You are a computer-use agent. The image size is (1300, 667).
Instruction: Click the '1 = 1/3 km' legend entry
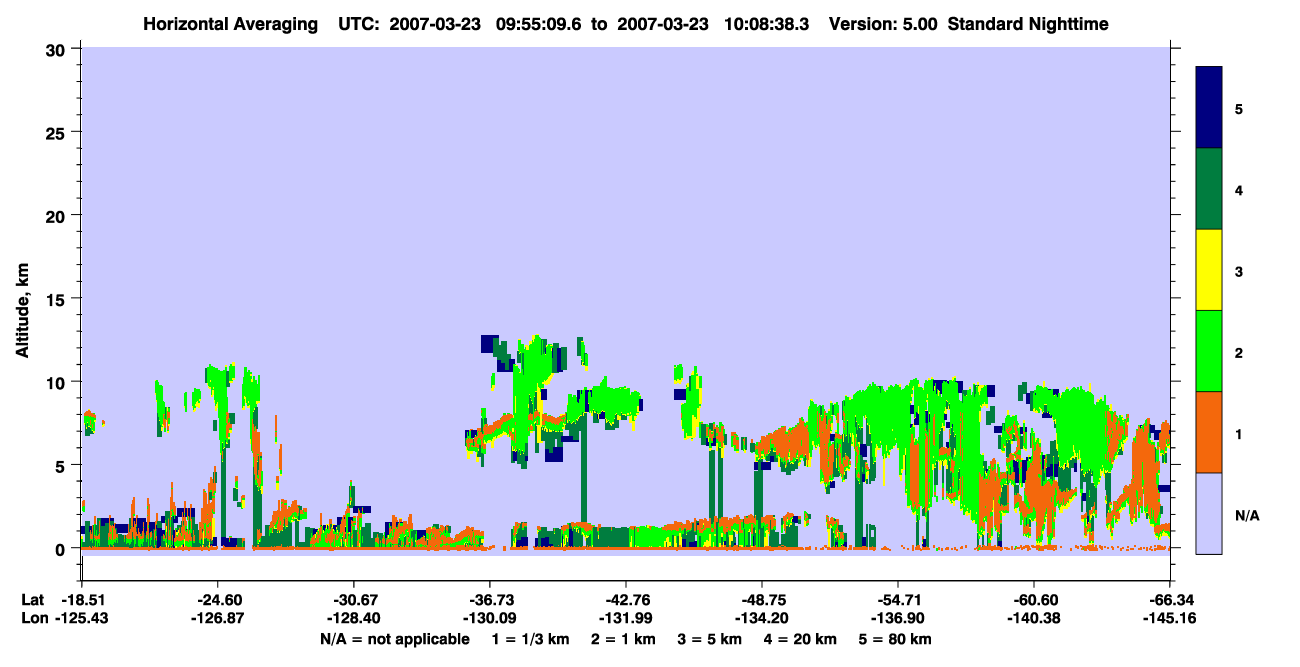[x=530, y=639]
